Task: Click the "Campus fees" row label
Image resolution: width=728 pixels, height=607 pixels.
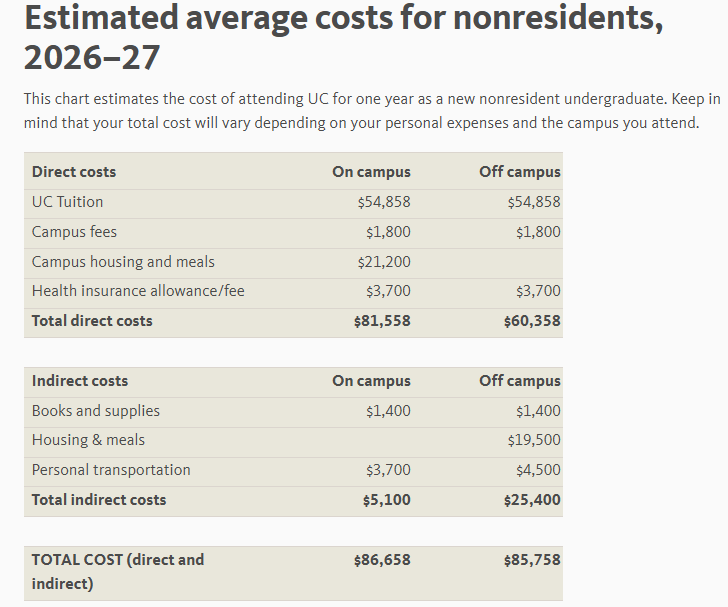Action: (74, 232)
